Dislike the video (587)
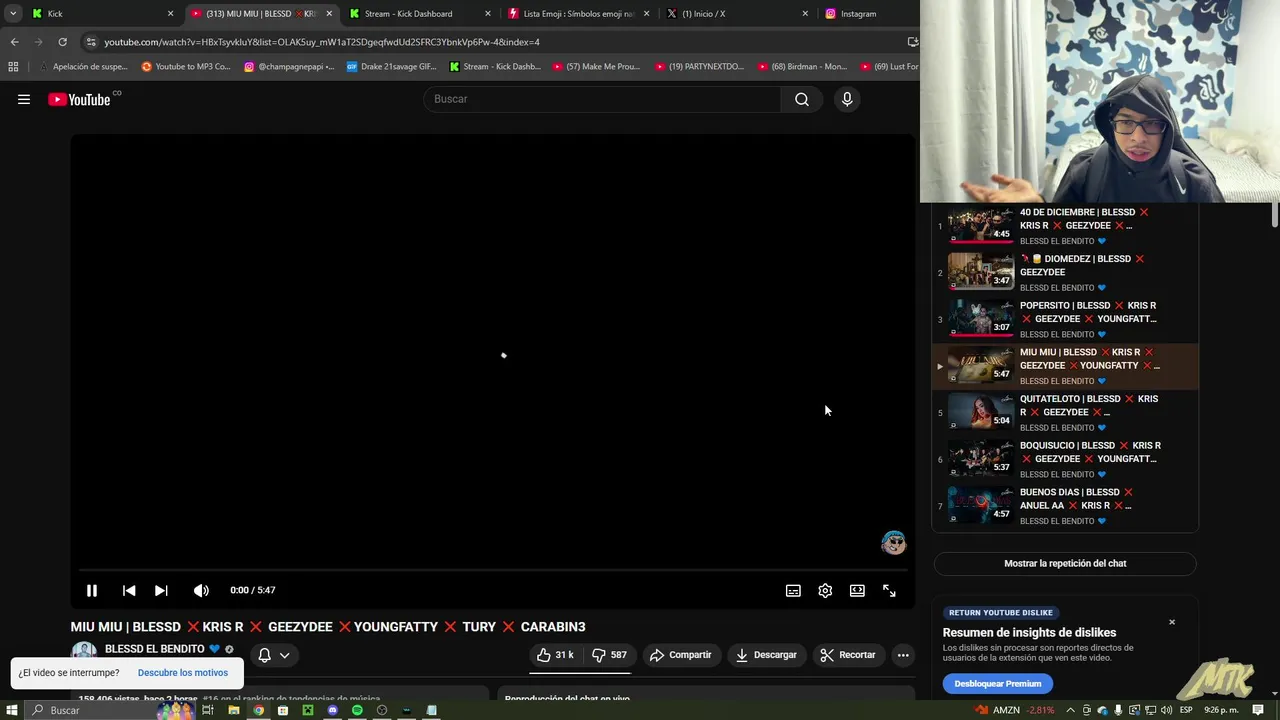Image resolution: width=1280 pixels, height=720 pixels. click(610, 655)
